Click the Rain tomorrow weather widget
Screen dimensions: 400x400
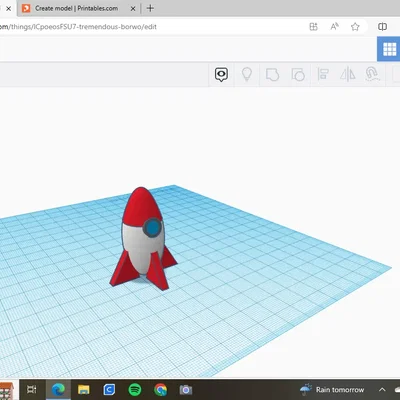point(332,389)
